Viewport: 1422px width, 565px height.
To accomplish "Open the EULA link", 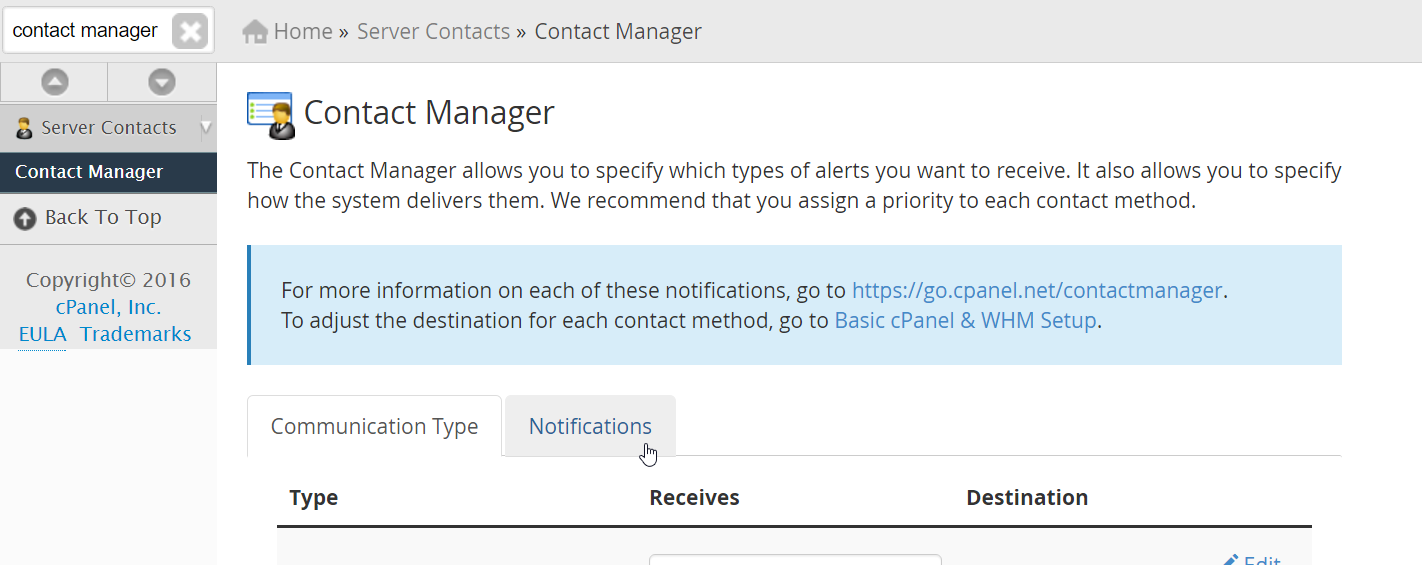I will 42,335.
